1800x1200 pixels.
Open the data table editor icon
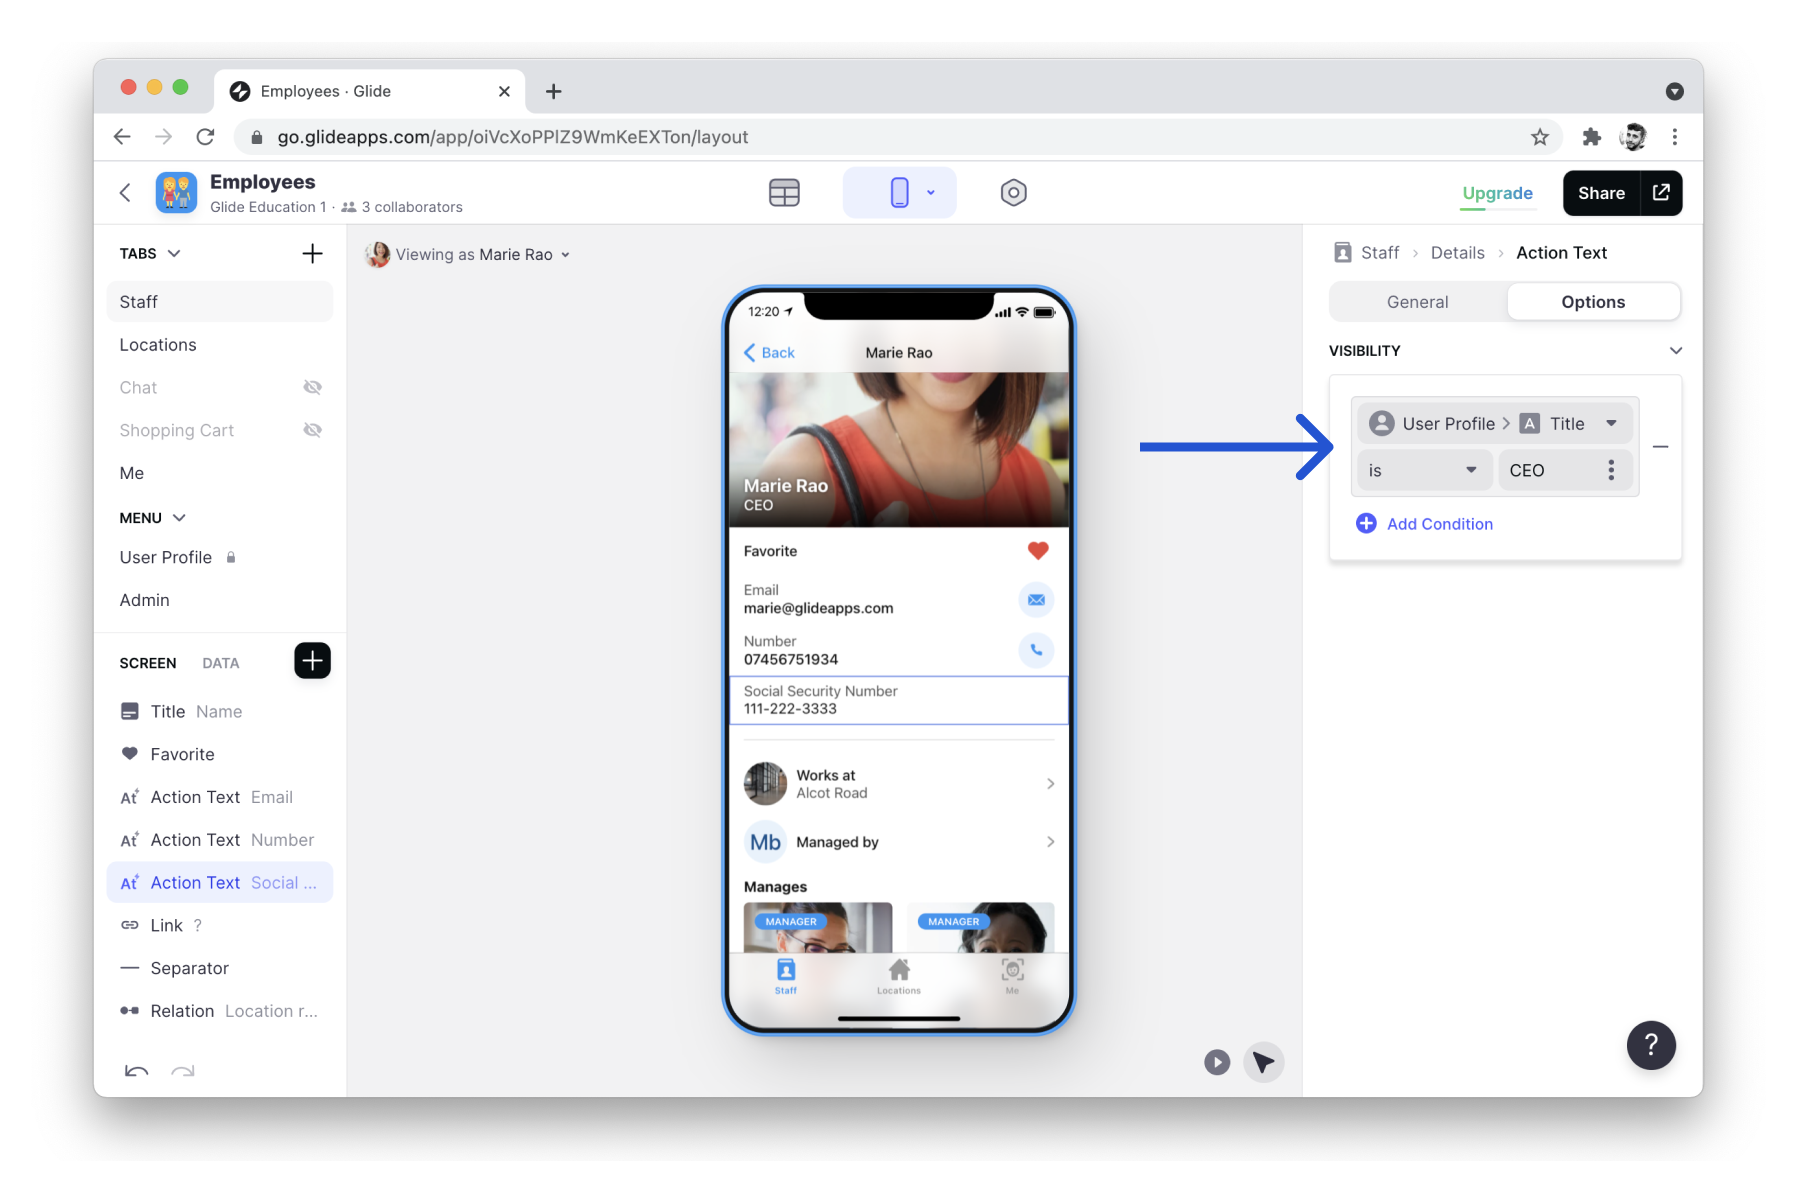pos(784,193)
